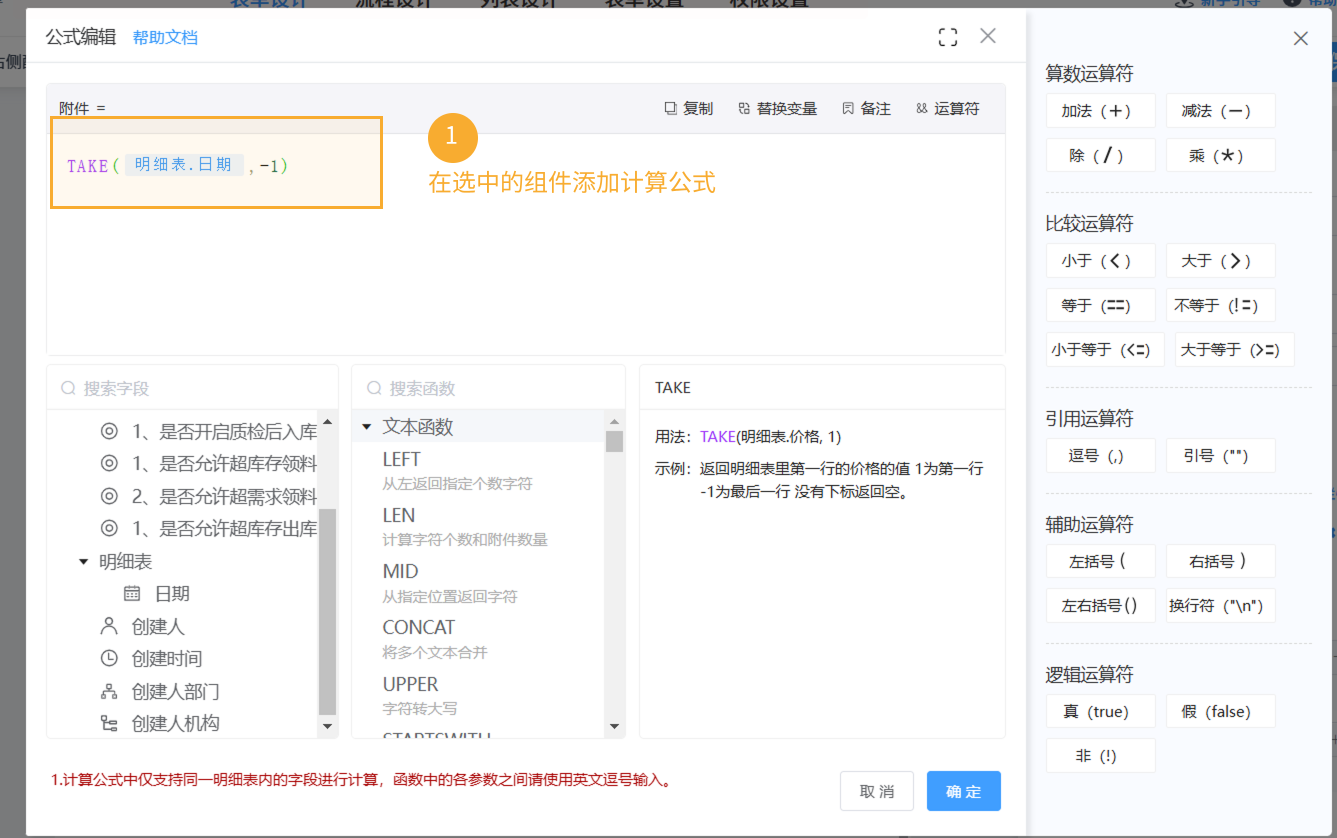Insert 不等于 (!=) operator

coord(1220,305)
